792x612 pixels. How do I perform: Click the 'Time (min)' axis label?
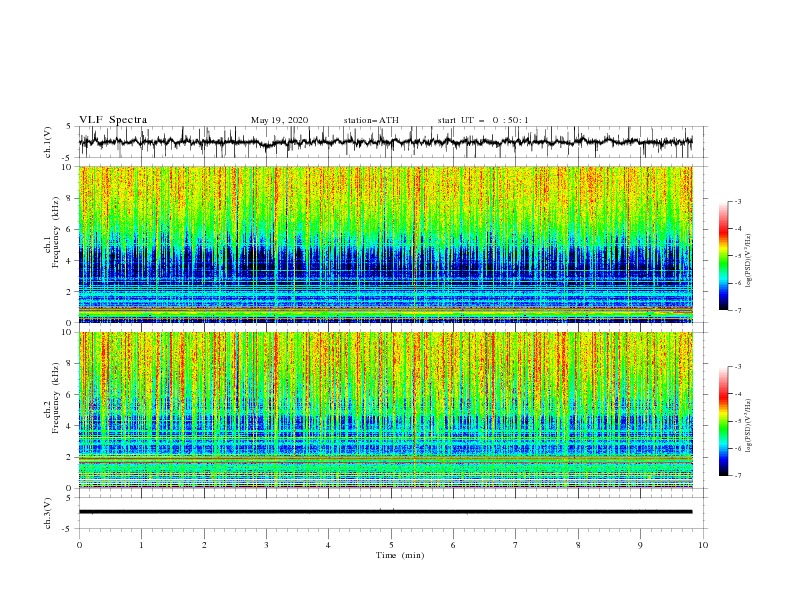pos(400,555)
